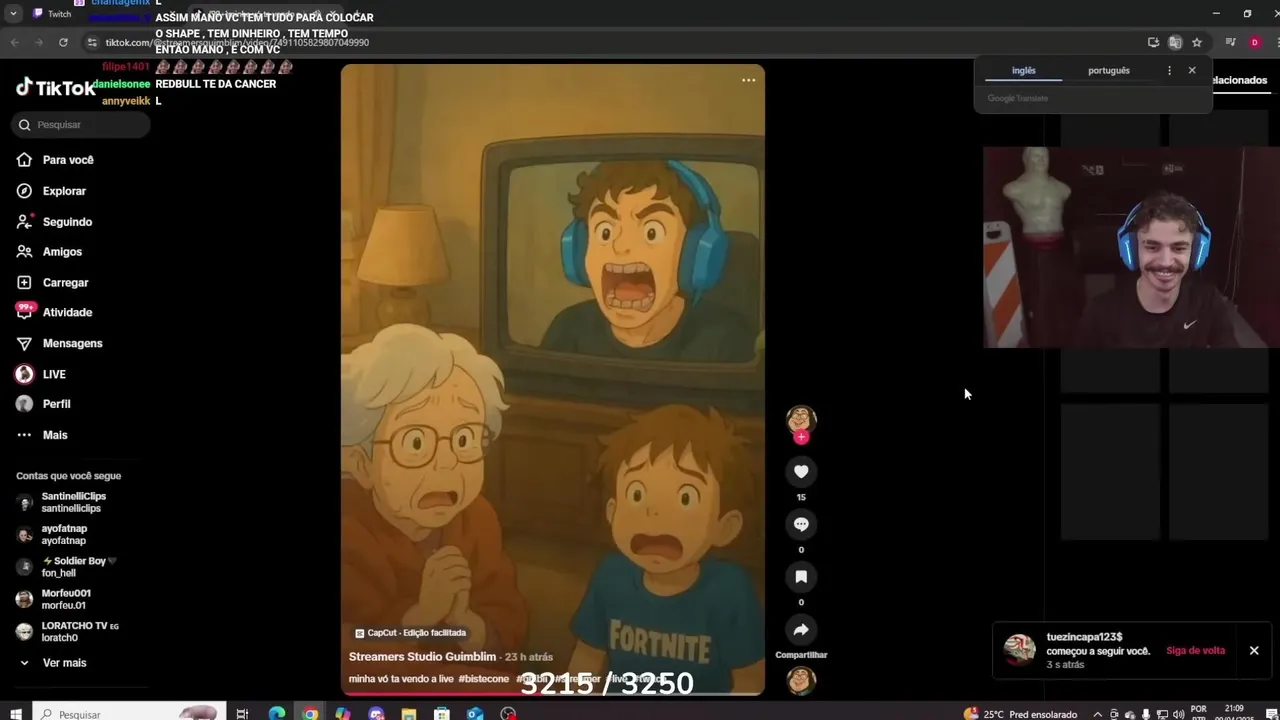
Task: Click the translate icon in the address bar
Action: tap(1175, 42)
